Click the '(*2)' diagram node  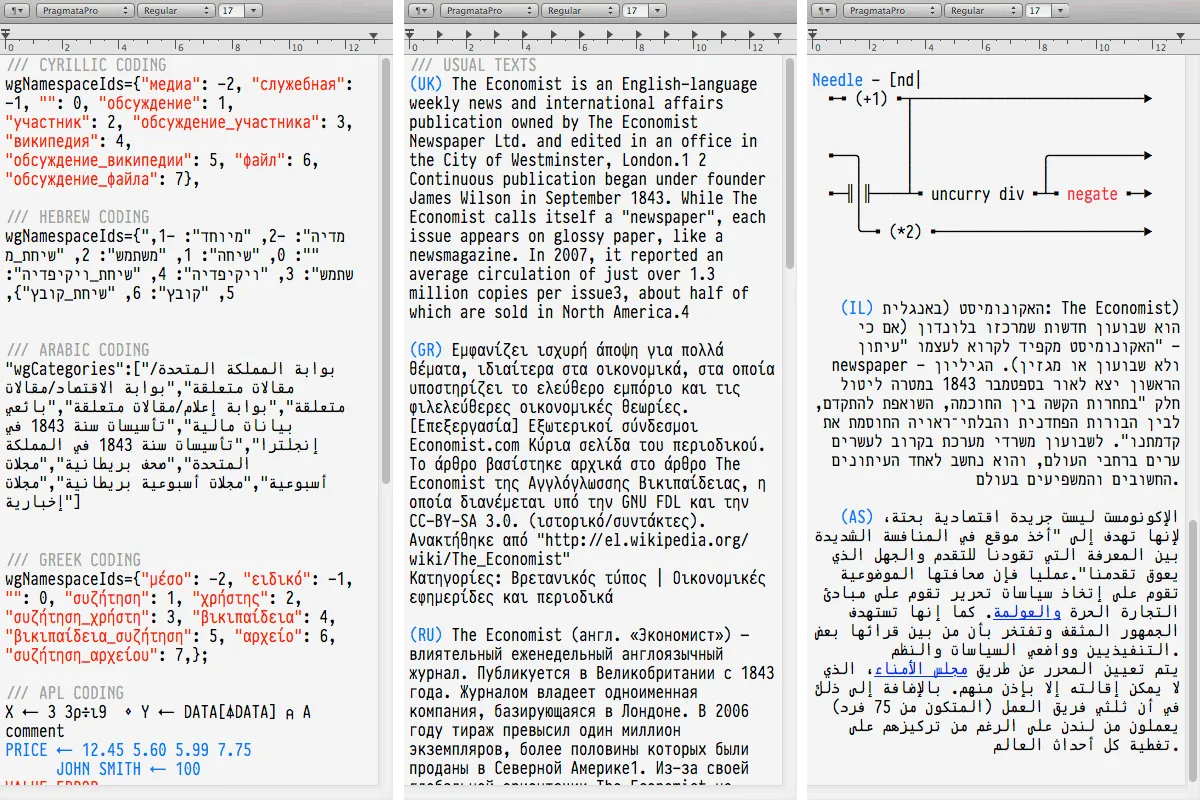pyautogui.click(x=905, y=232)
